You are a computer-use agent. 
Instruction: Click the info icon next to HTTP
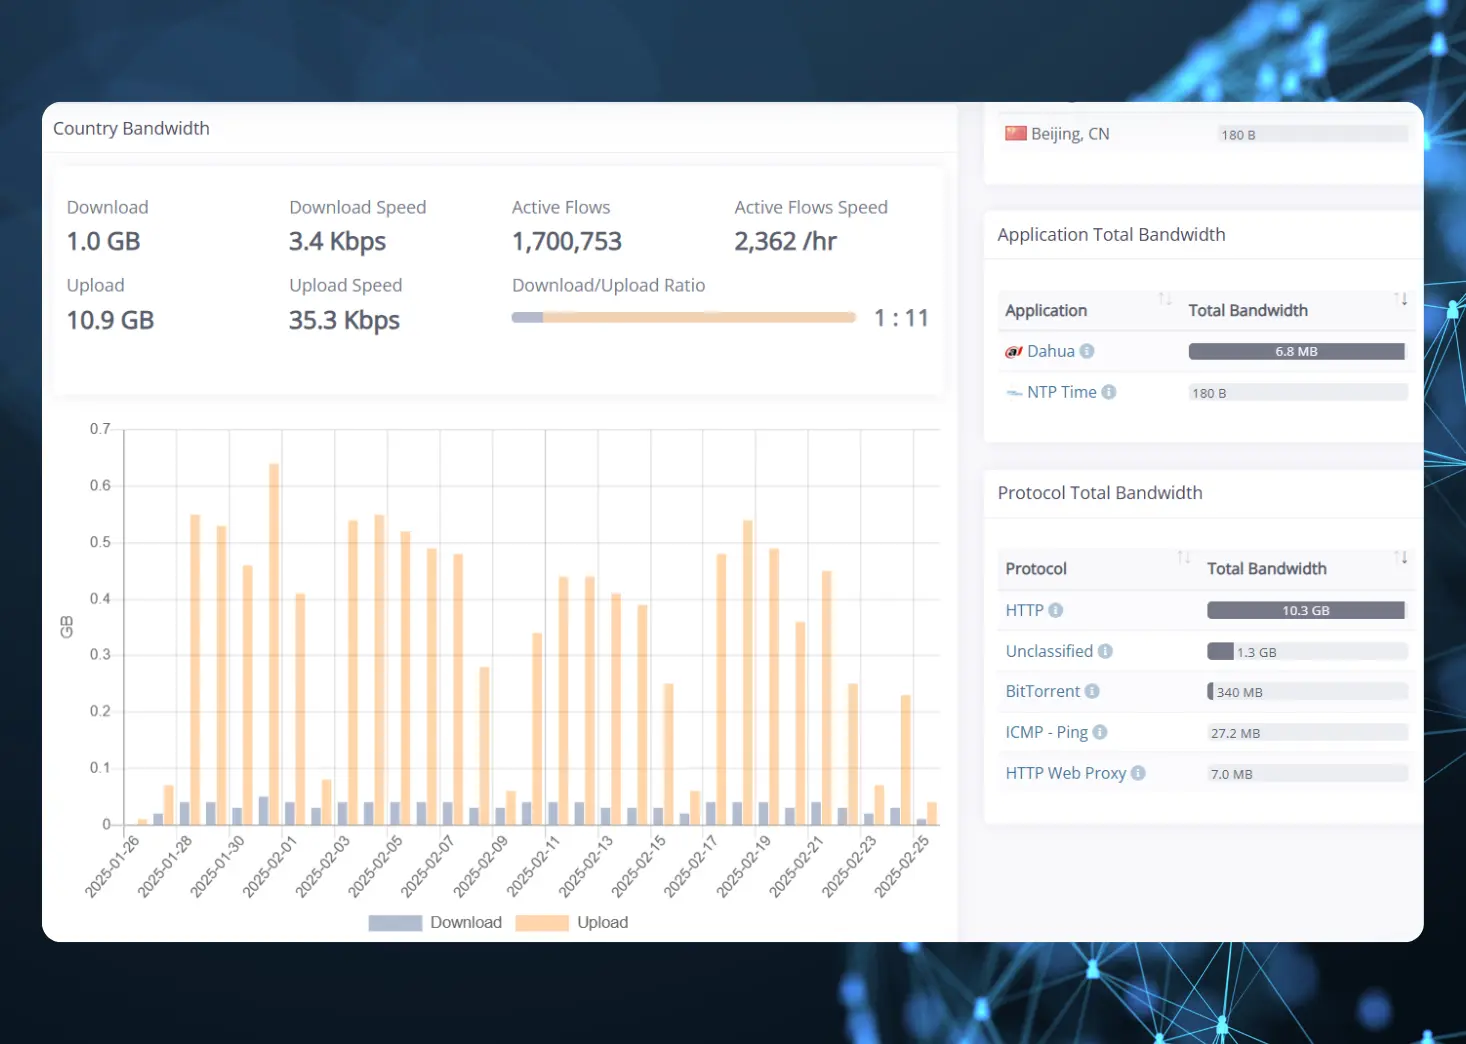(x=1056, y=610)
